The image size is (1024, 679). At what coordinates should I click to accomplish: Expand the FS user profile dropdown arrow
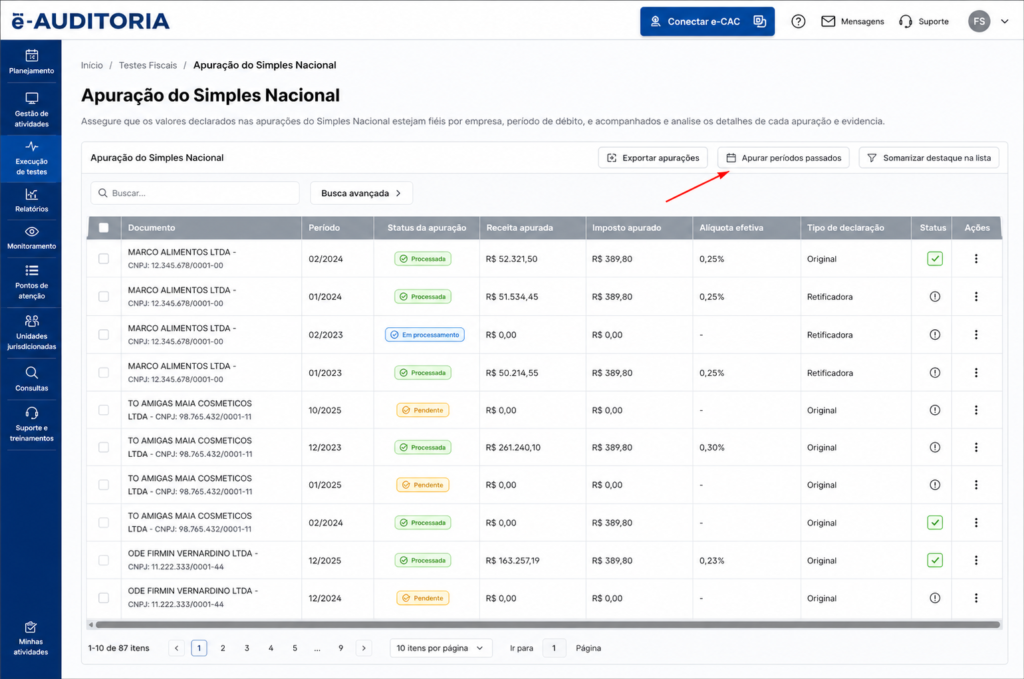[1004, 22]
